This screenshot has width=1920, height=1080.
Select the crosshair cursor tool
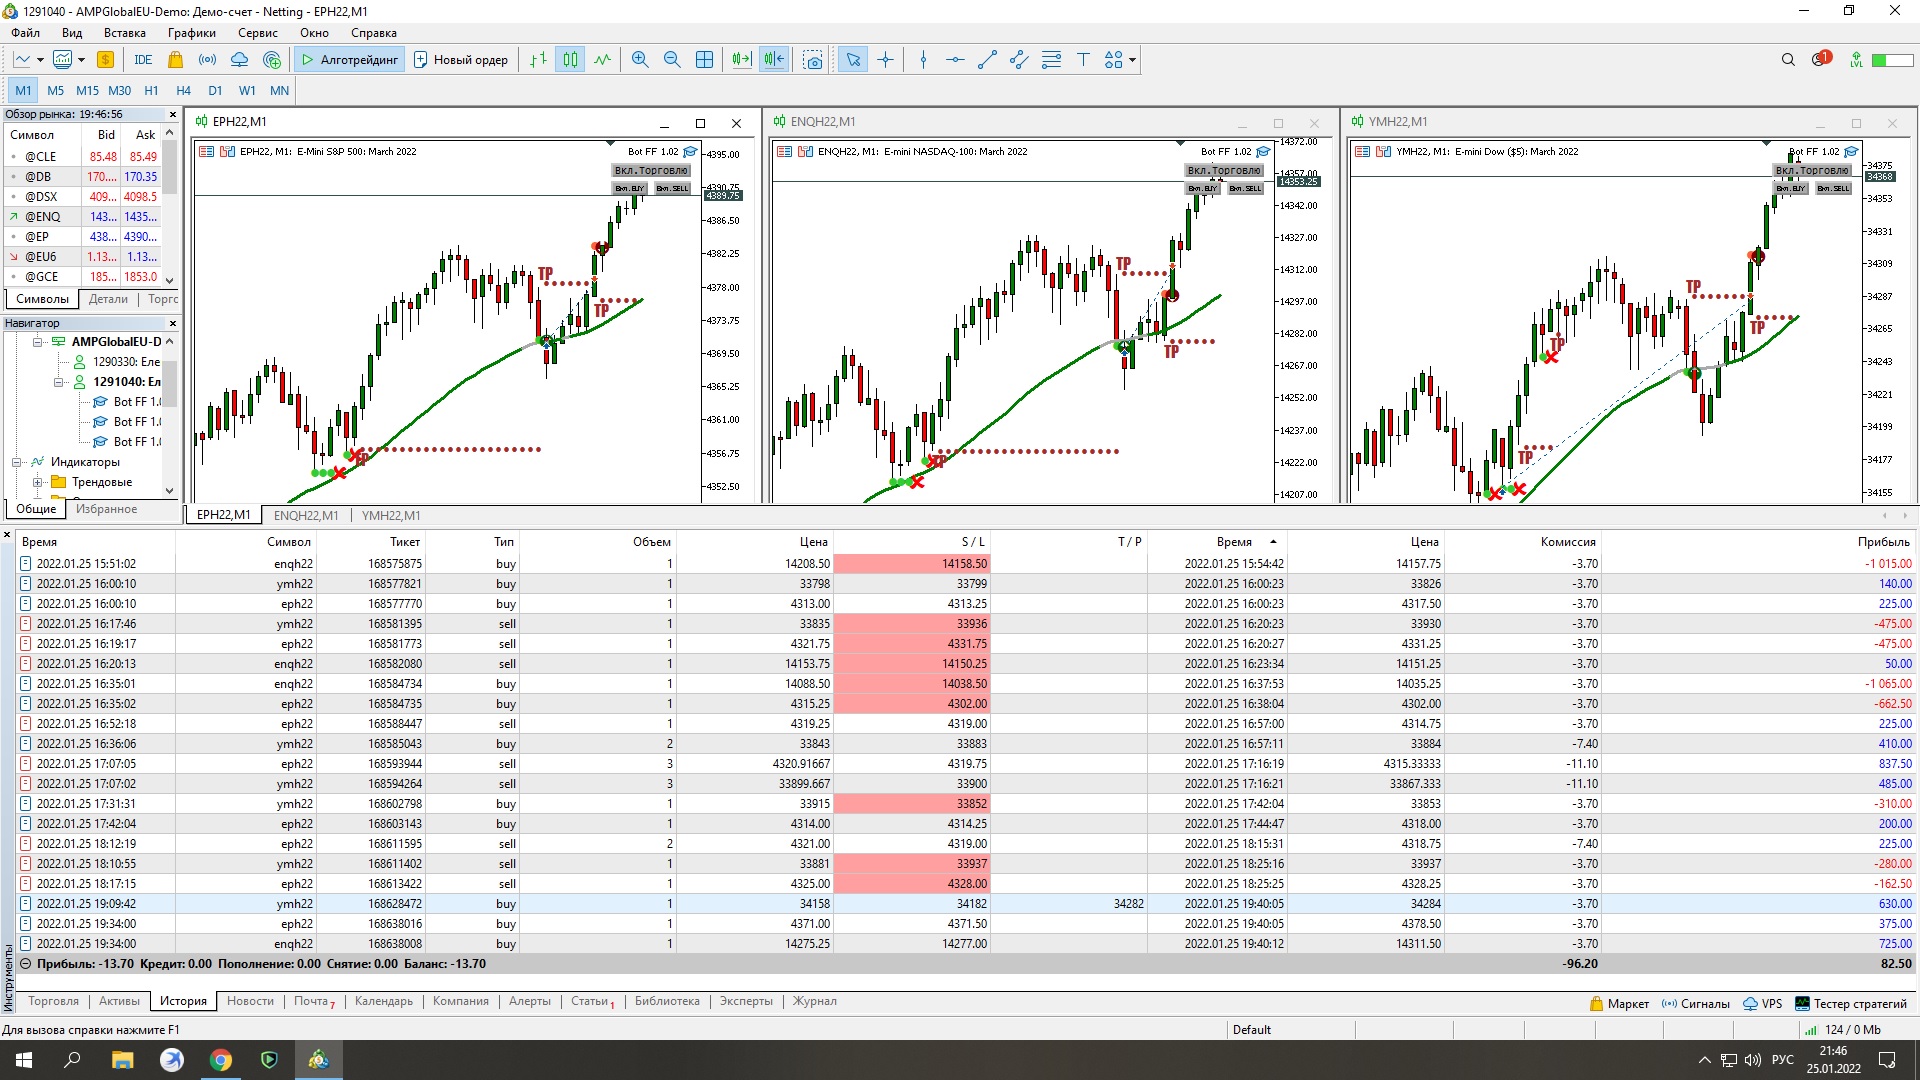(886, 60)
